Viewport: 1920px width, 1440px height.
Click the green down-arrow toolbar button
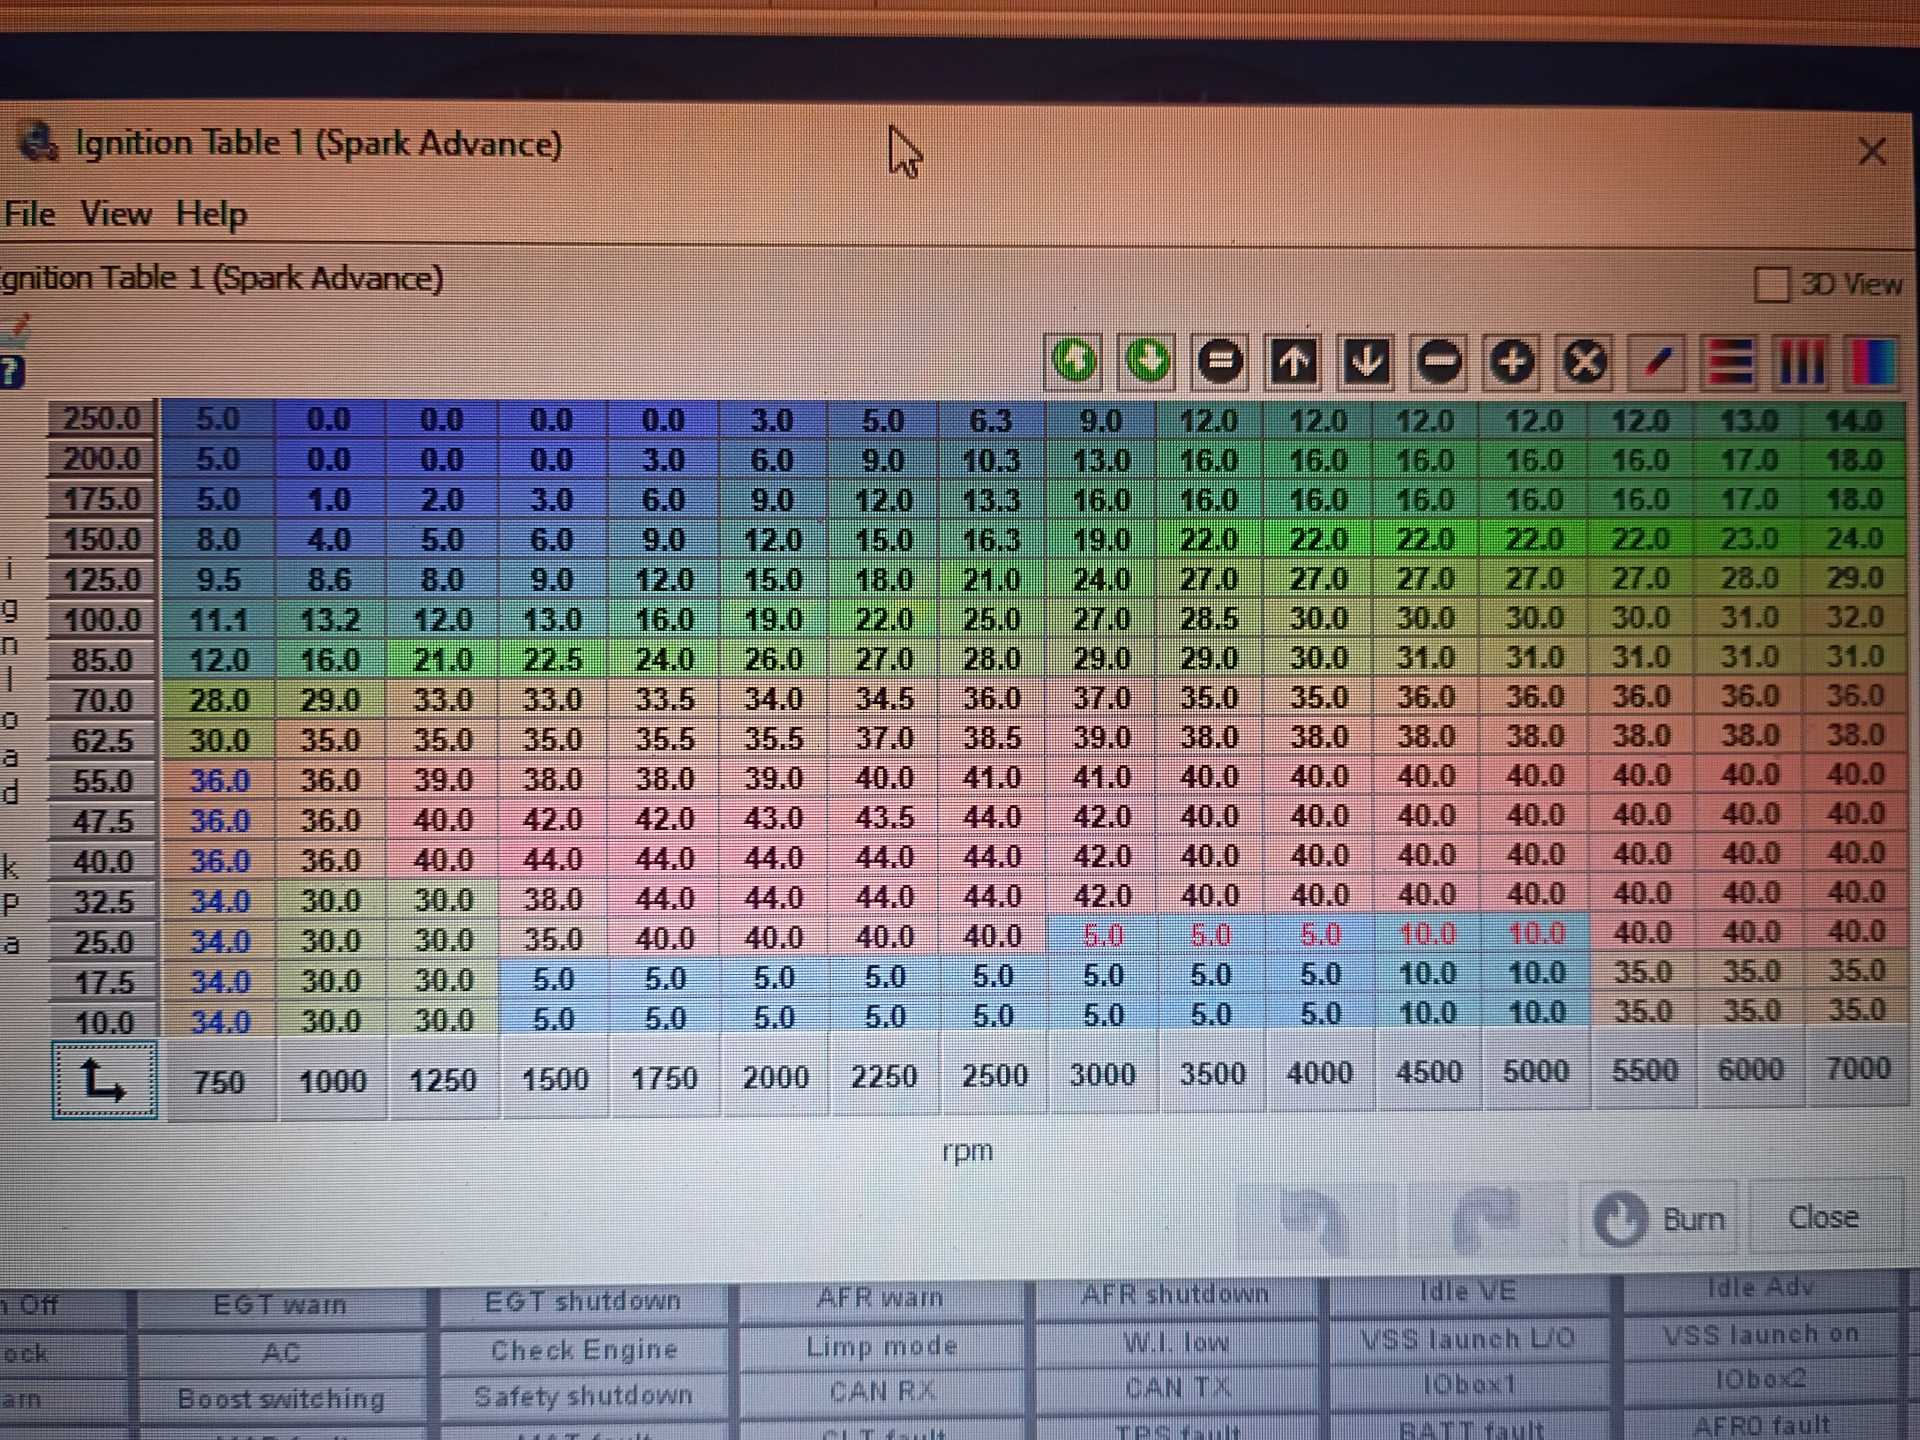[1147, 361]
